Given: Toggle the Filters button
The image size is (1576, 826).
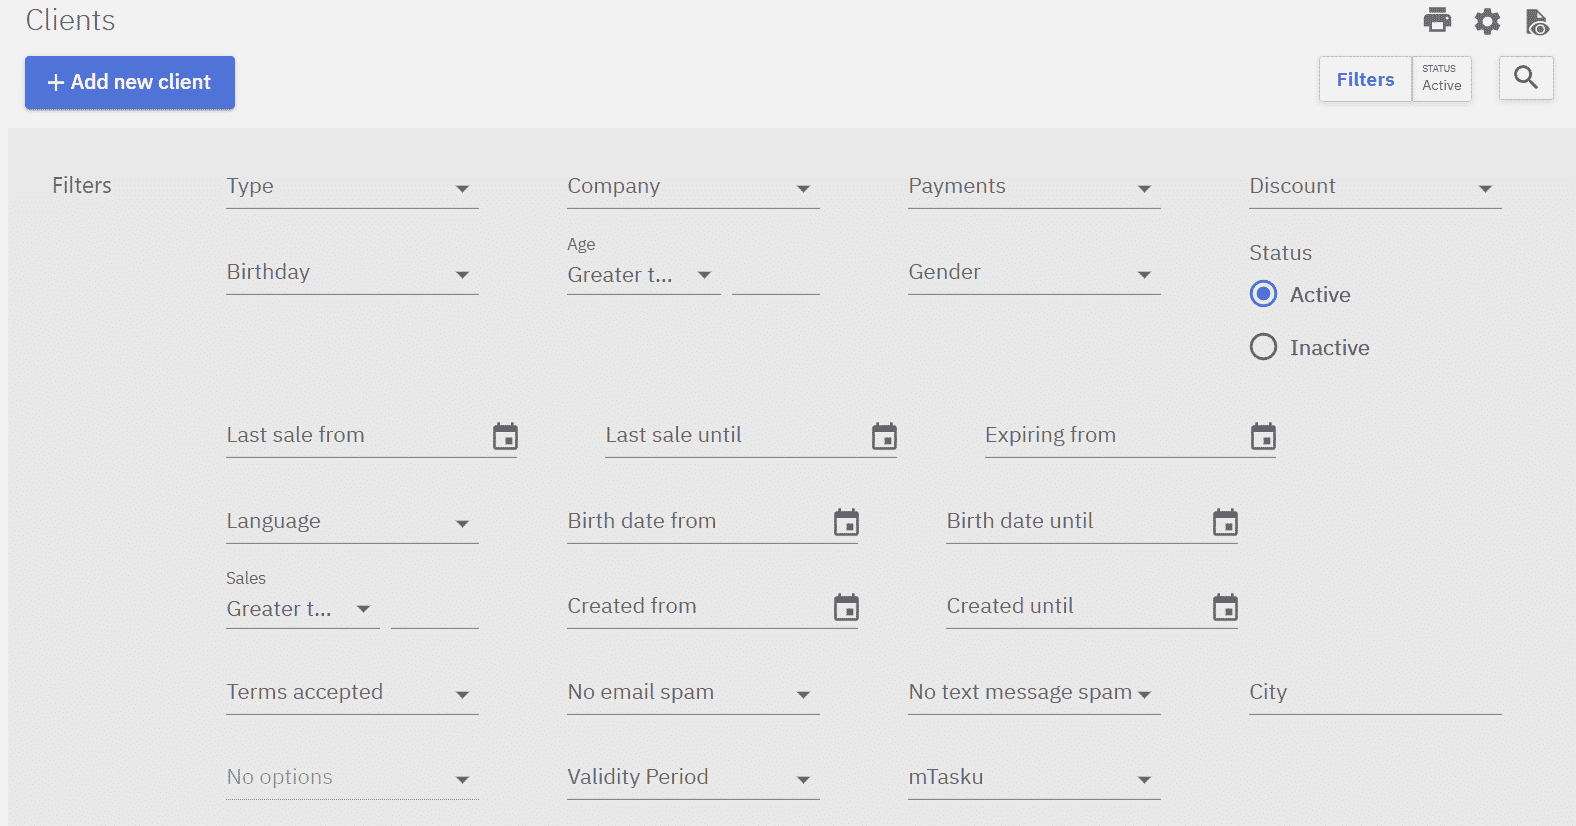Looking at the screenshot, I should click(1365, 79).
